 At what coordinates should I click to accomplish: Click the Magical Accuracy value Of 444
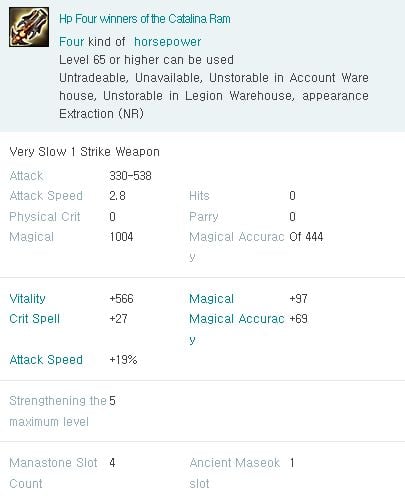[306, 237]
